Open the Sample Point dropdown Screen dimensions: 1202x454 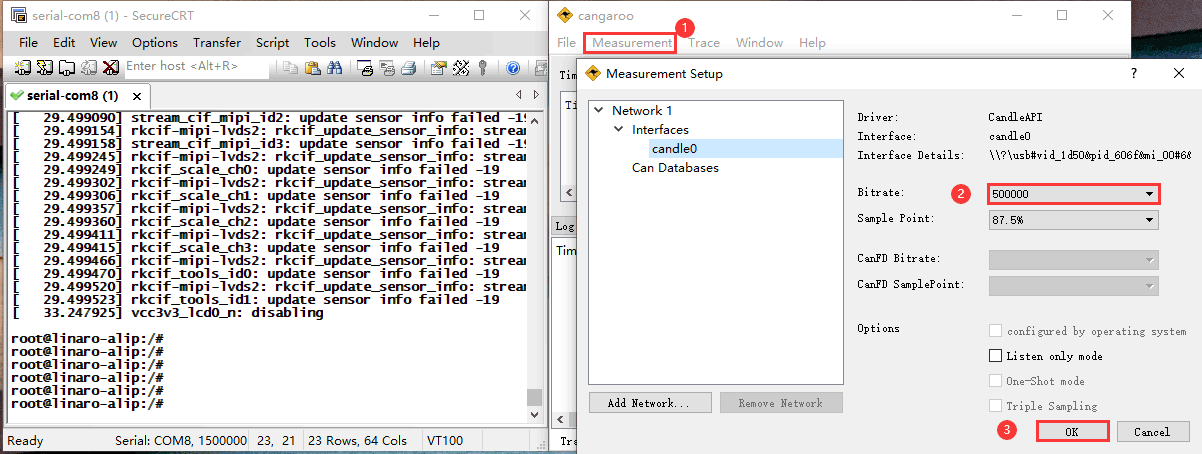(1150, 220)
